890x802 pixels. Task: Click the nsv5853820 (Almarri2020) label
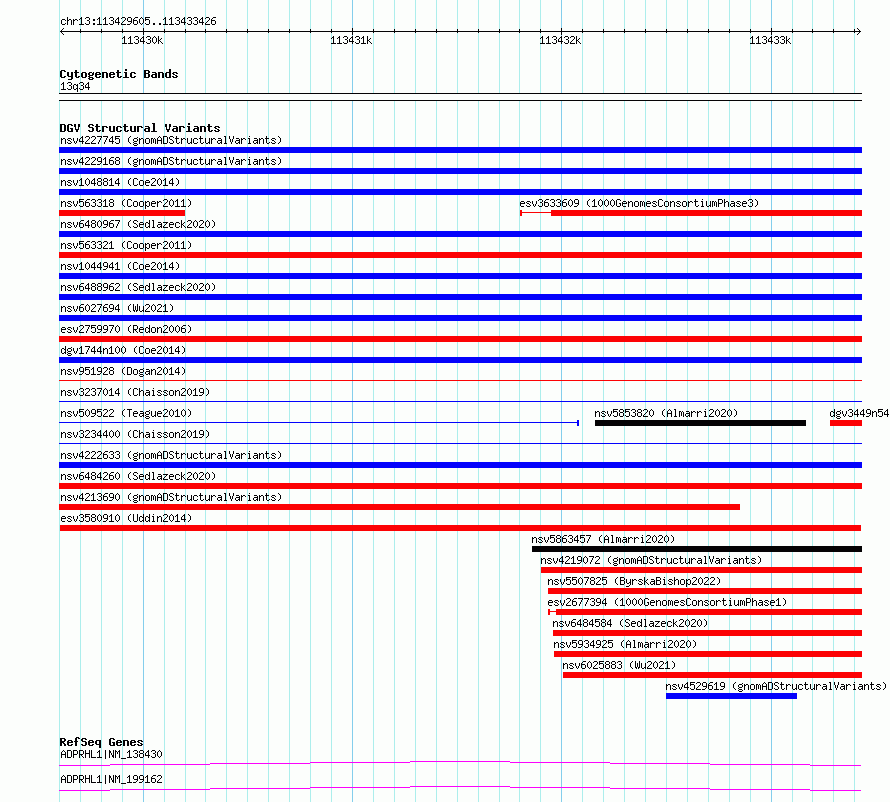coord(666,413)
